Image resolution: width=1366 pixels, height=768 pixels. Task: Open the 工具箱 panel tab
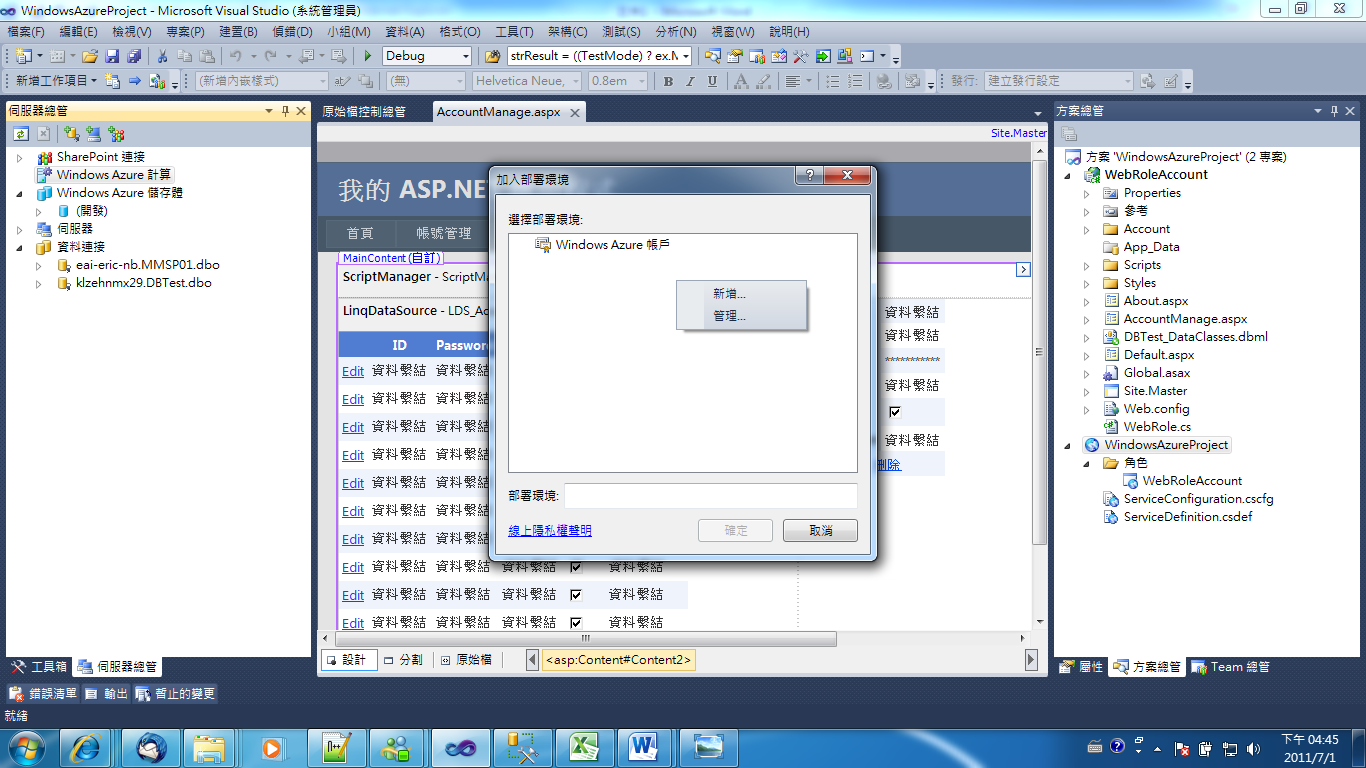point(39,667)
